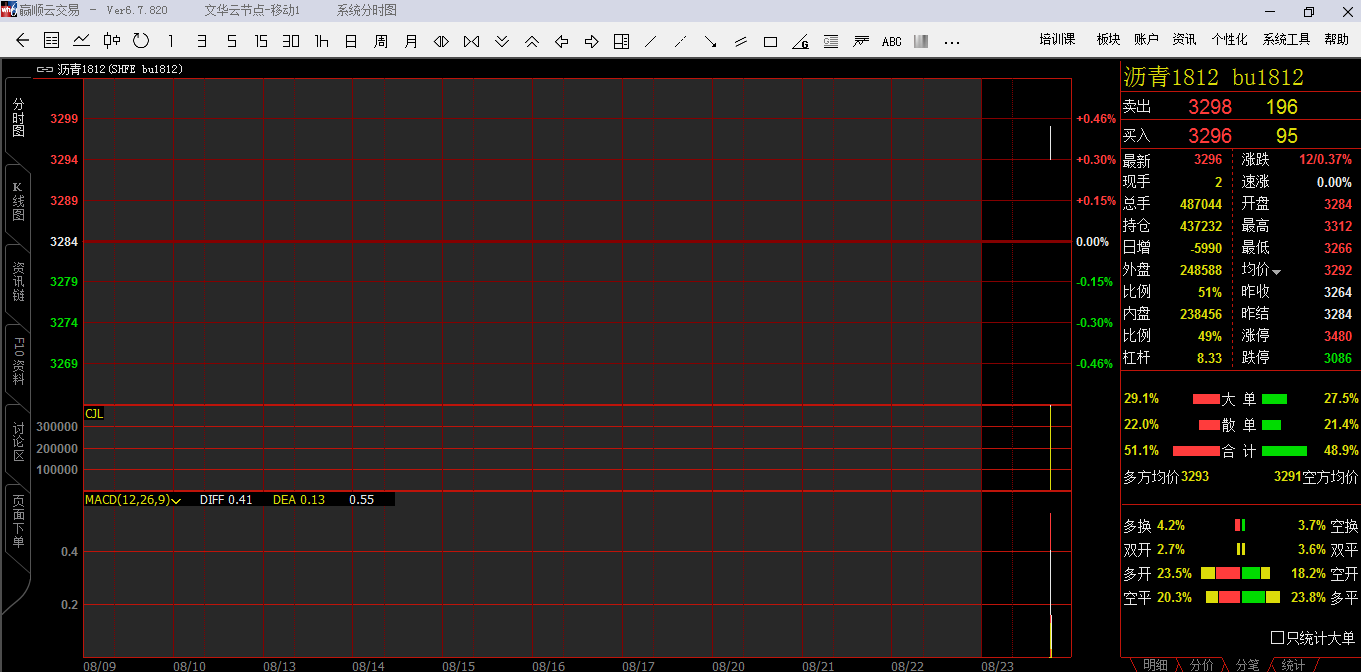Expand the MACD(12,26,9) indicator dropdown
Viewport: 1361px width, 672px height.
point(176,500)
